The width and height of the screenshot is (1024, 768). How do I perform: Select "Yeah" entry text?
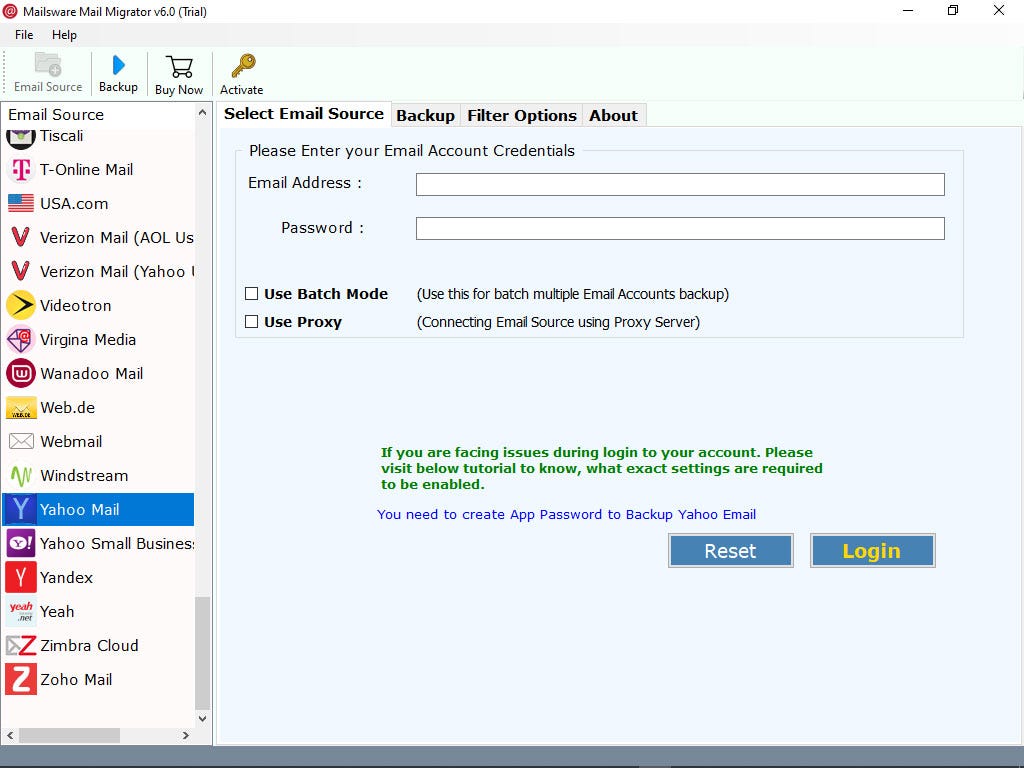(57, 611)
